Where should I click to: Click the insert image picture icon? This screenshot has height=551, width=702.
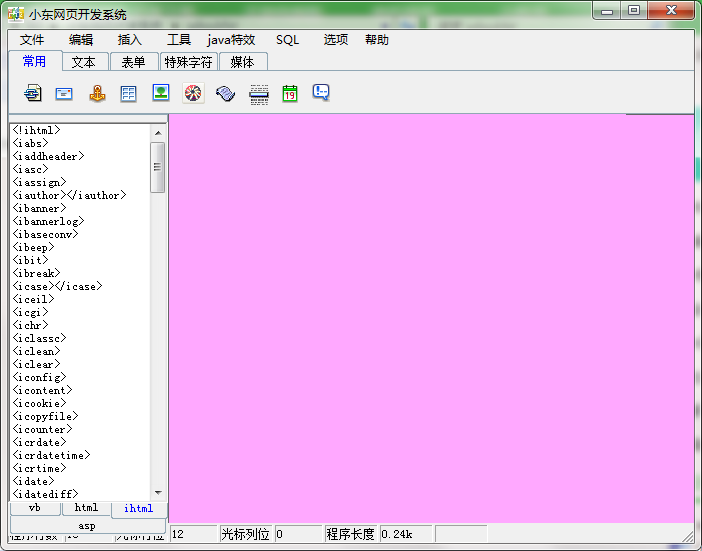tap(160, 93)
